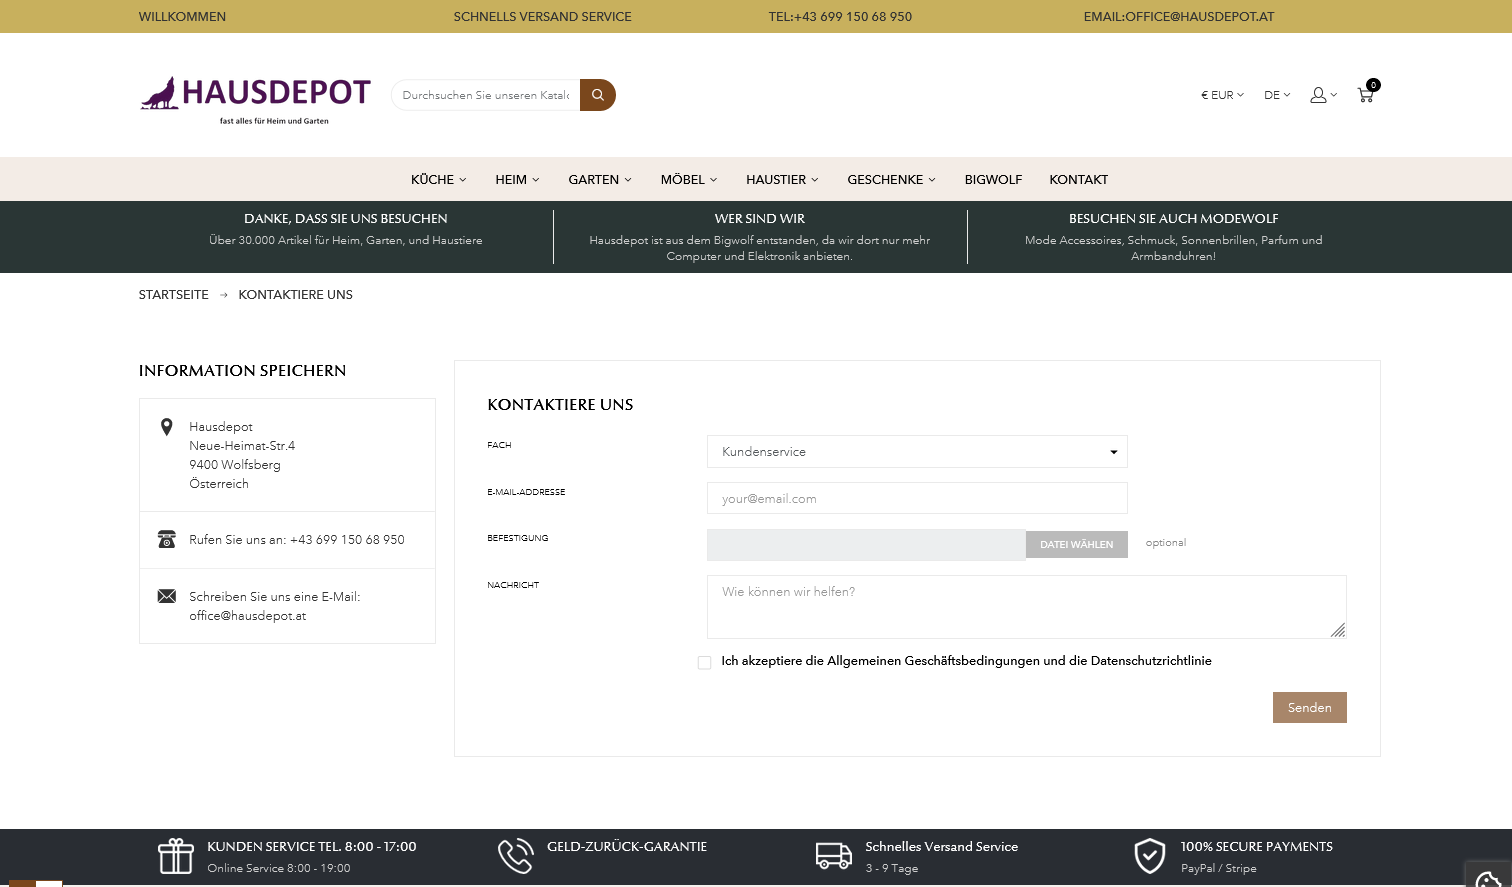The height and width of the screenshot is (887, 1512).
Task: Click the search magnifier icon
Action: click(597, 94)
